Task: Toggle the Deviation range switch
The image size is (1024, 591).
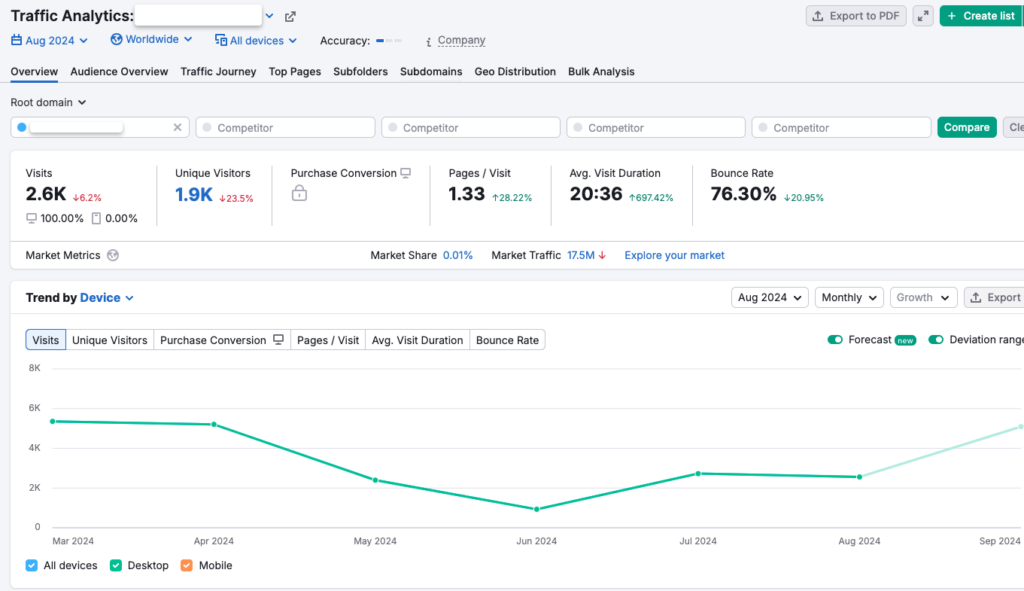Action: click(936, 340)
